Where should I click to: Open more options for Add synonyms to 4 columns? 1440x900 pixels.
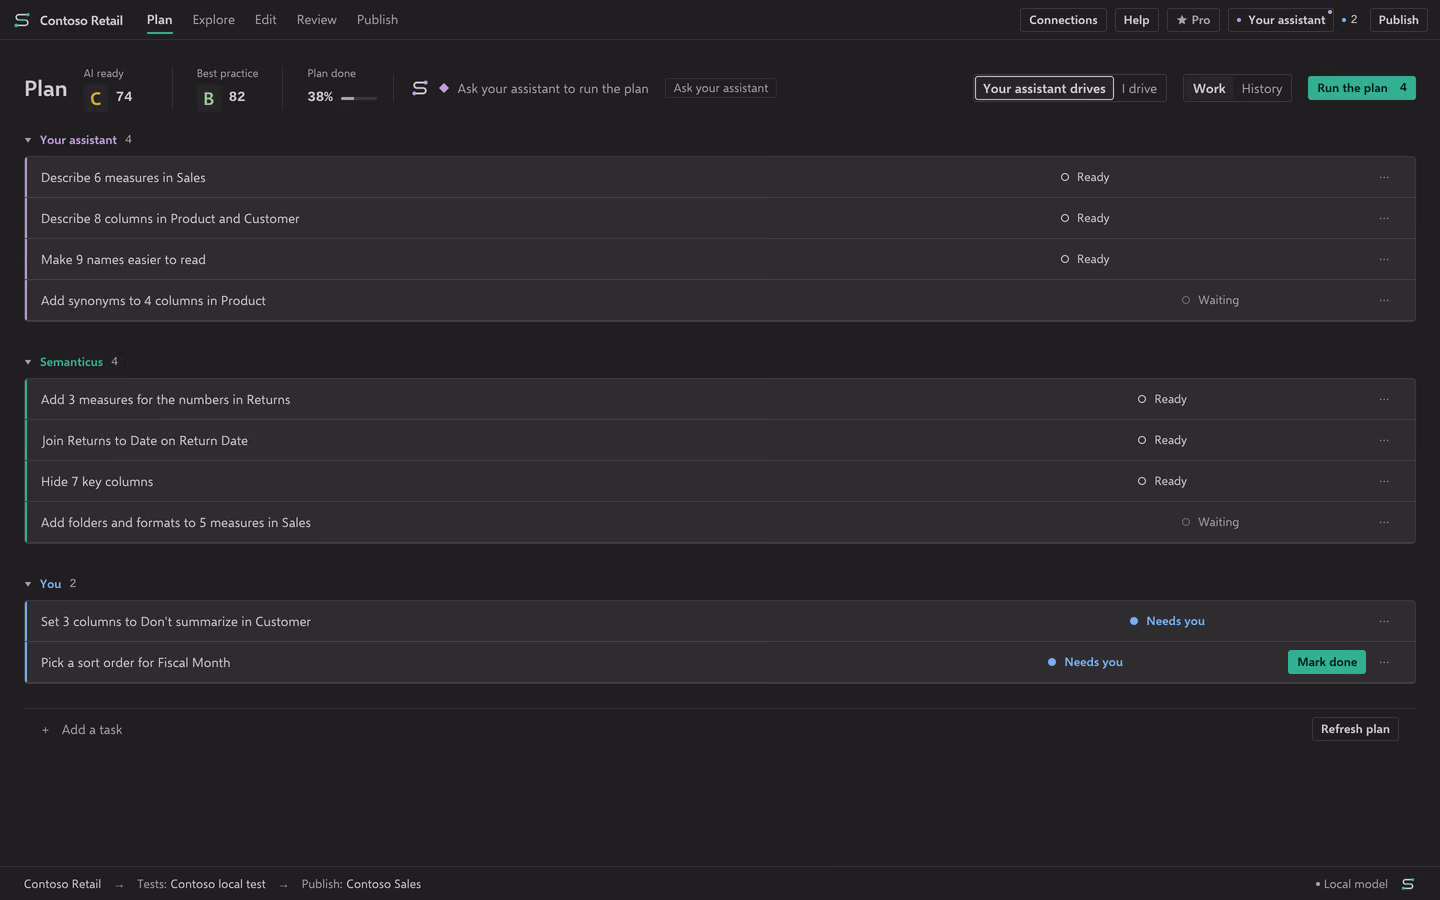point(1384,300)
